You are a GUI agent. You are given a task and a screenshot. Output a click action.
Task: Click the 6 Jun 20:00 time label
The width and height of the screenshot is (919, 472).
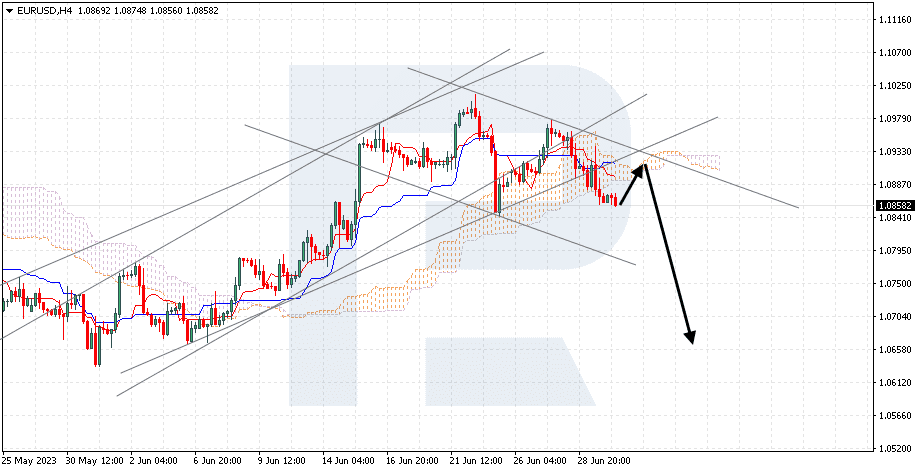coord(217,461)
